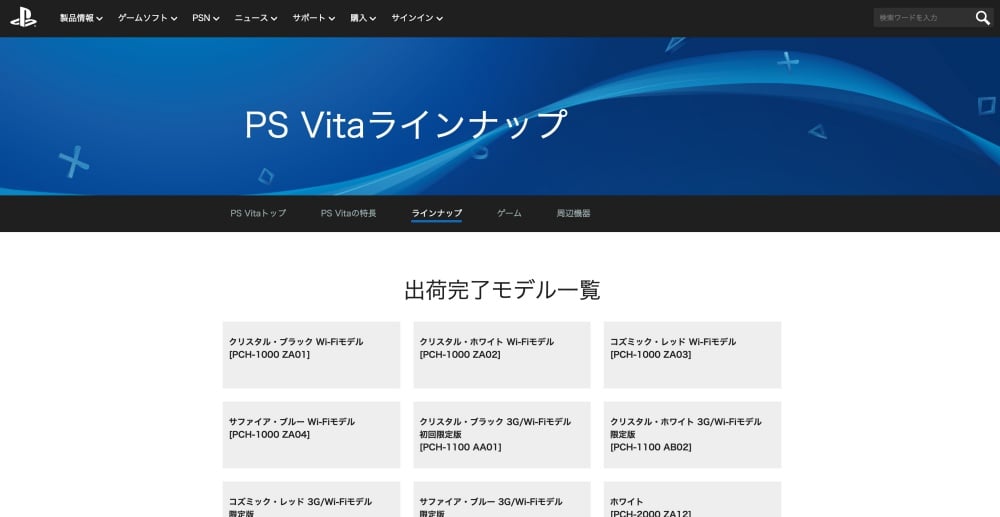
Task: Expand the 製品情報 dropdown menu
Action: pos(81,18)
